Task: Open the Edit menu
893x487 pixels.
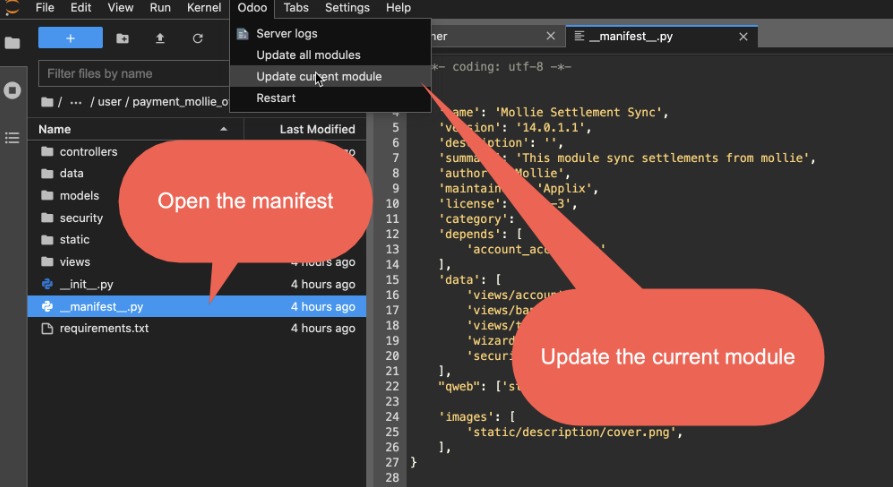Action: (x=81, y=7)
